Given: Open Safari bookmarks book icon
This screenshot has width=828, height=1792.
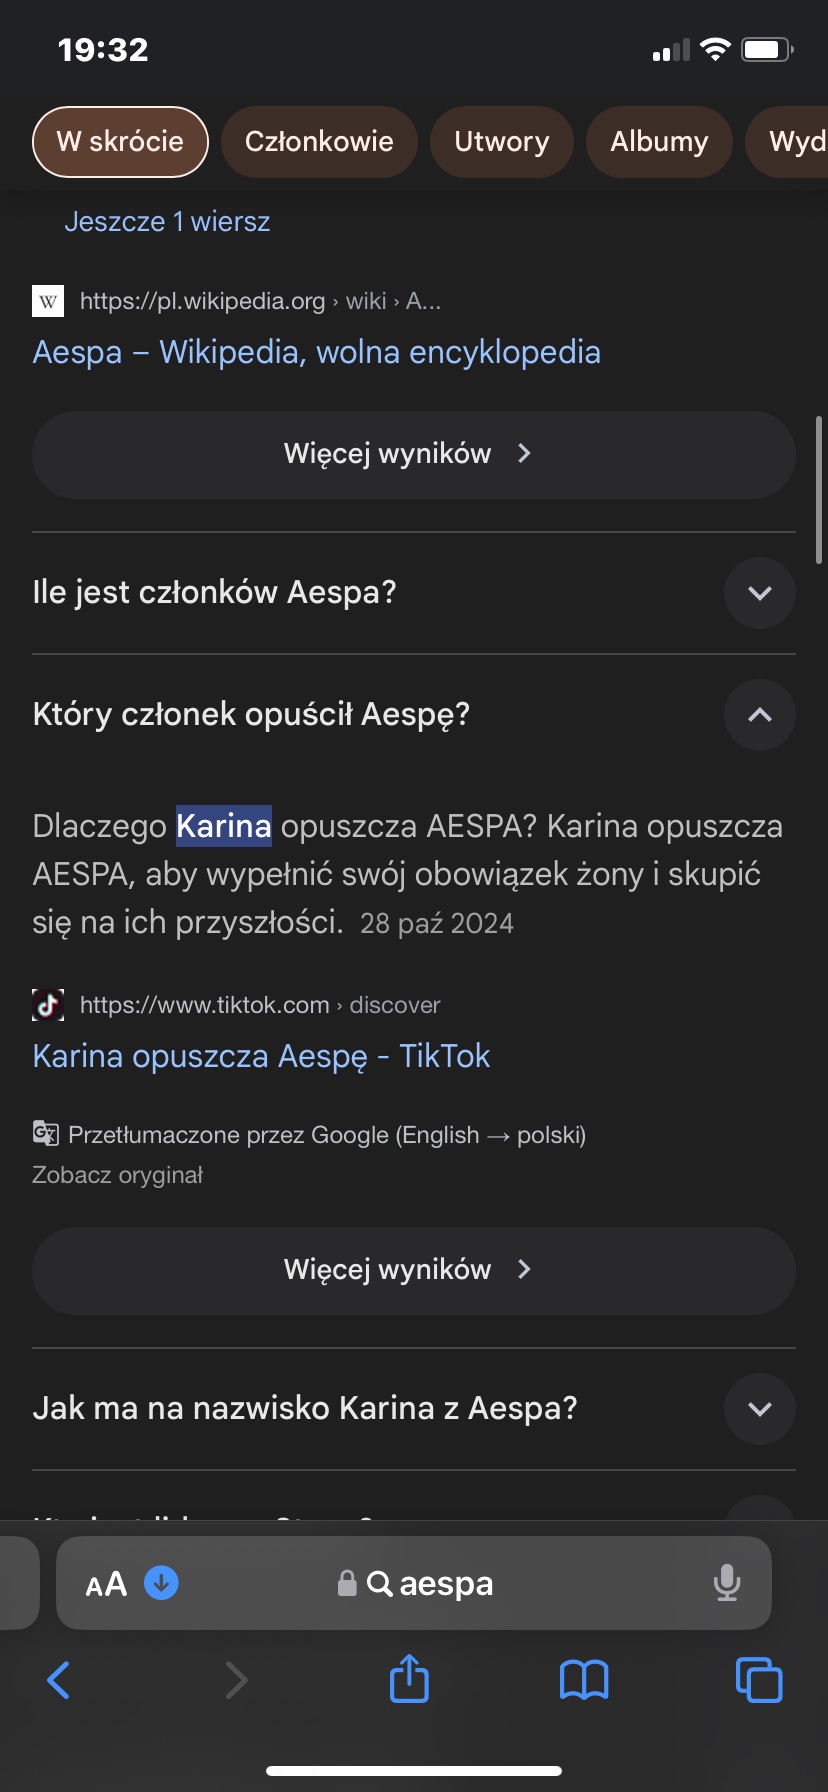Looking at the screenshot, I should (x=584, y=1680).
